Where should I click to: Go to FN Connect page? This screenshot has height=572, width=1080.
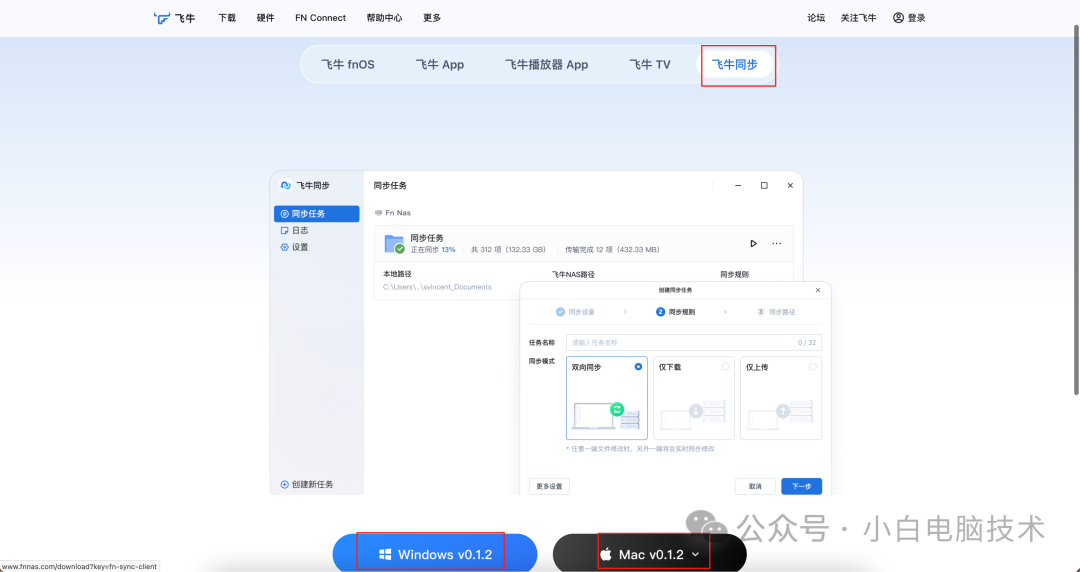[x=320, y=18]
